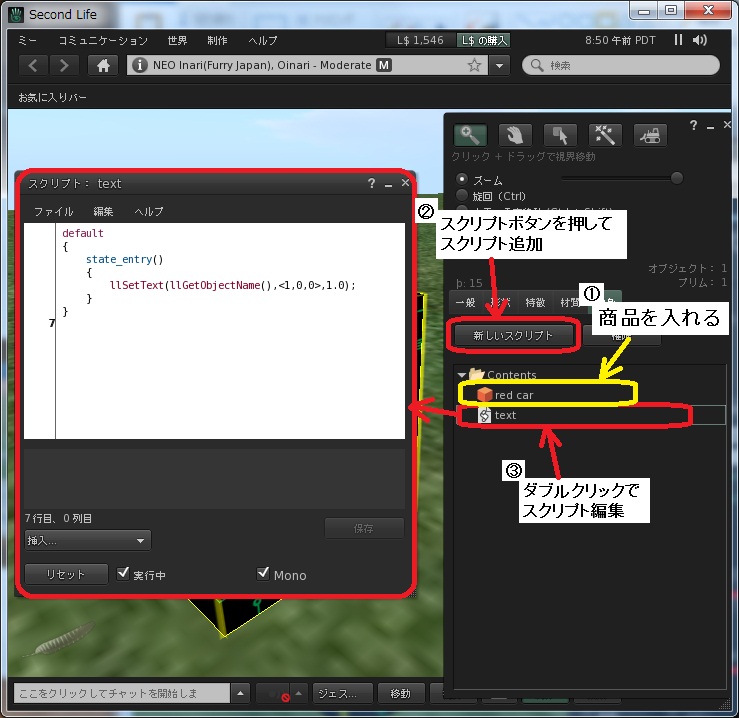This screenshot has height=718, width=739.
Task: Open the location history dropdown arrow
Action: (499, 65)
